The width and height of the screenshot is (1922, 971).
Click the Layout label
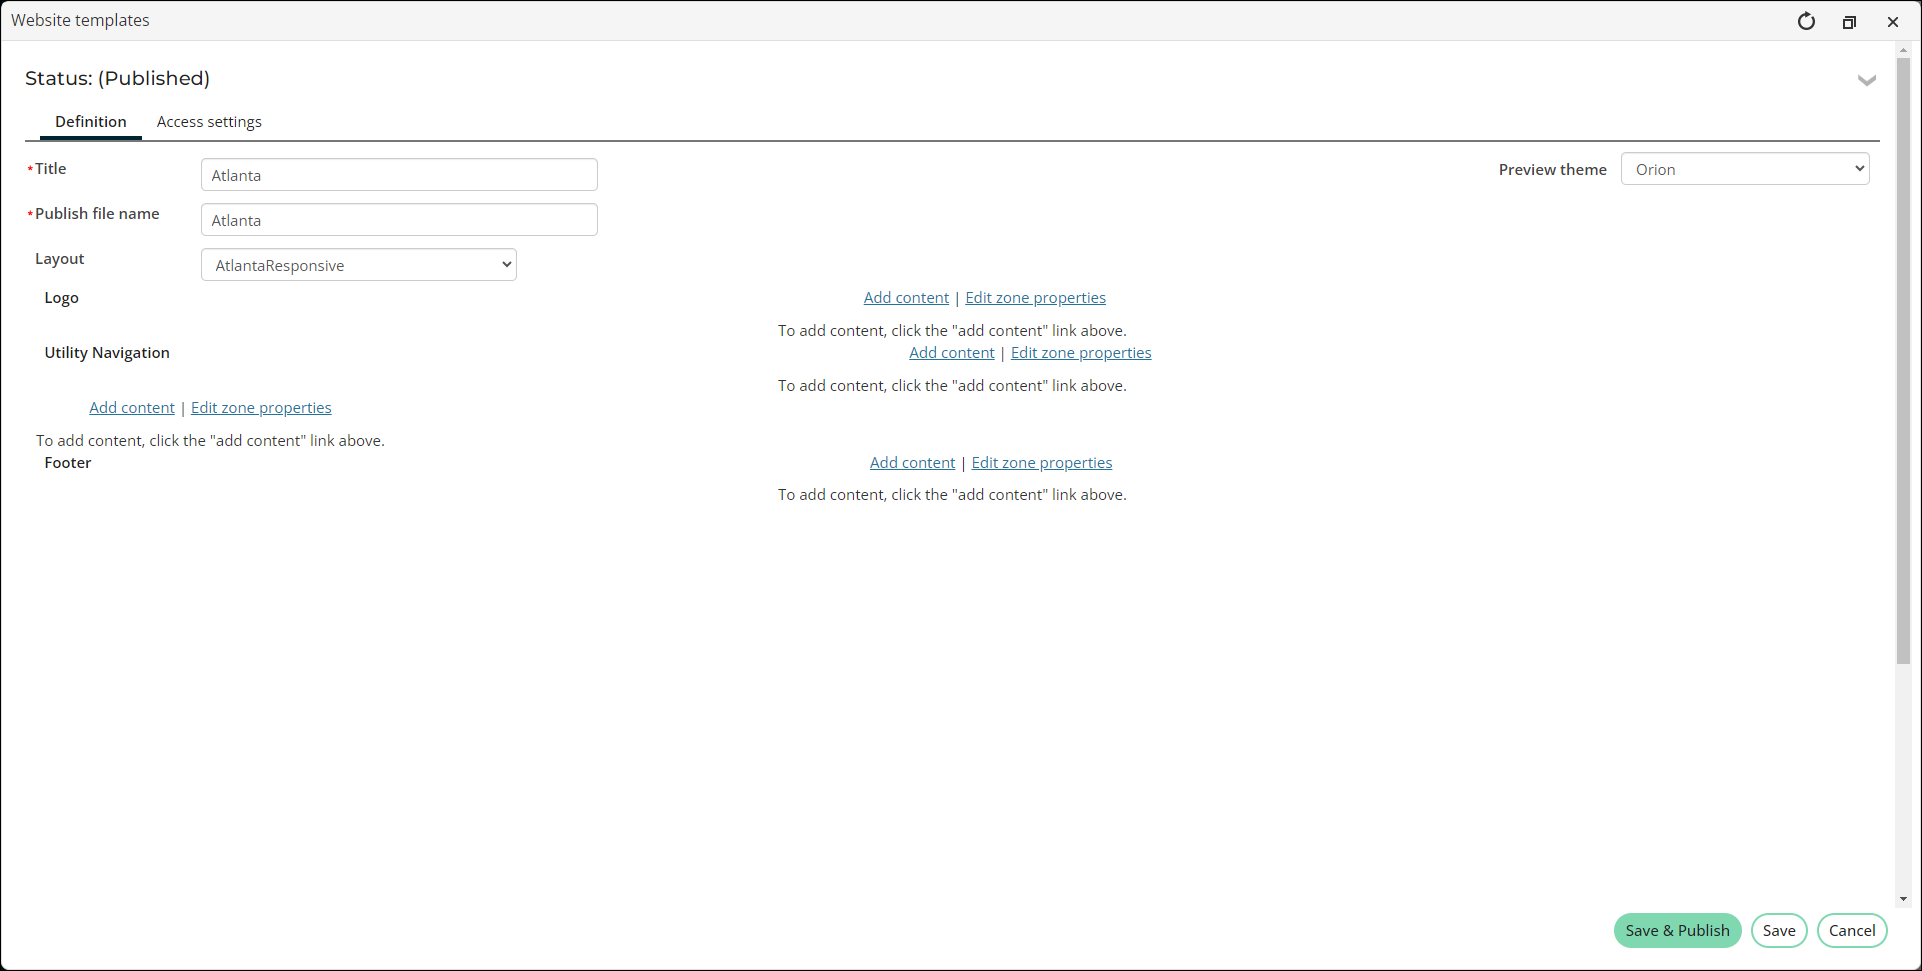(x=60, y=259)
